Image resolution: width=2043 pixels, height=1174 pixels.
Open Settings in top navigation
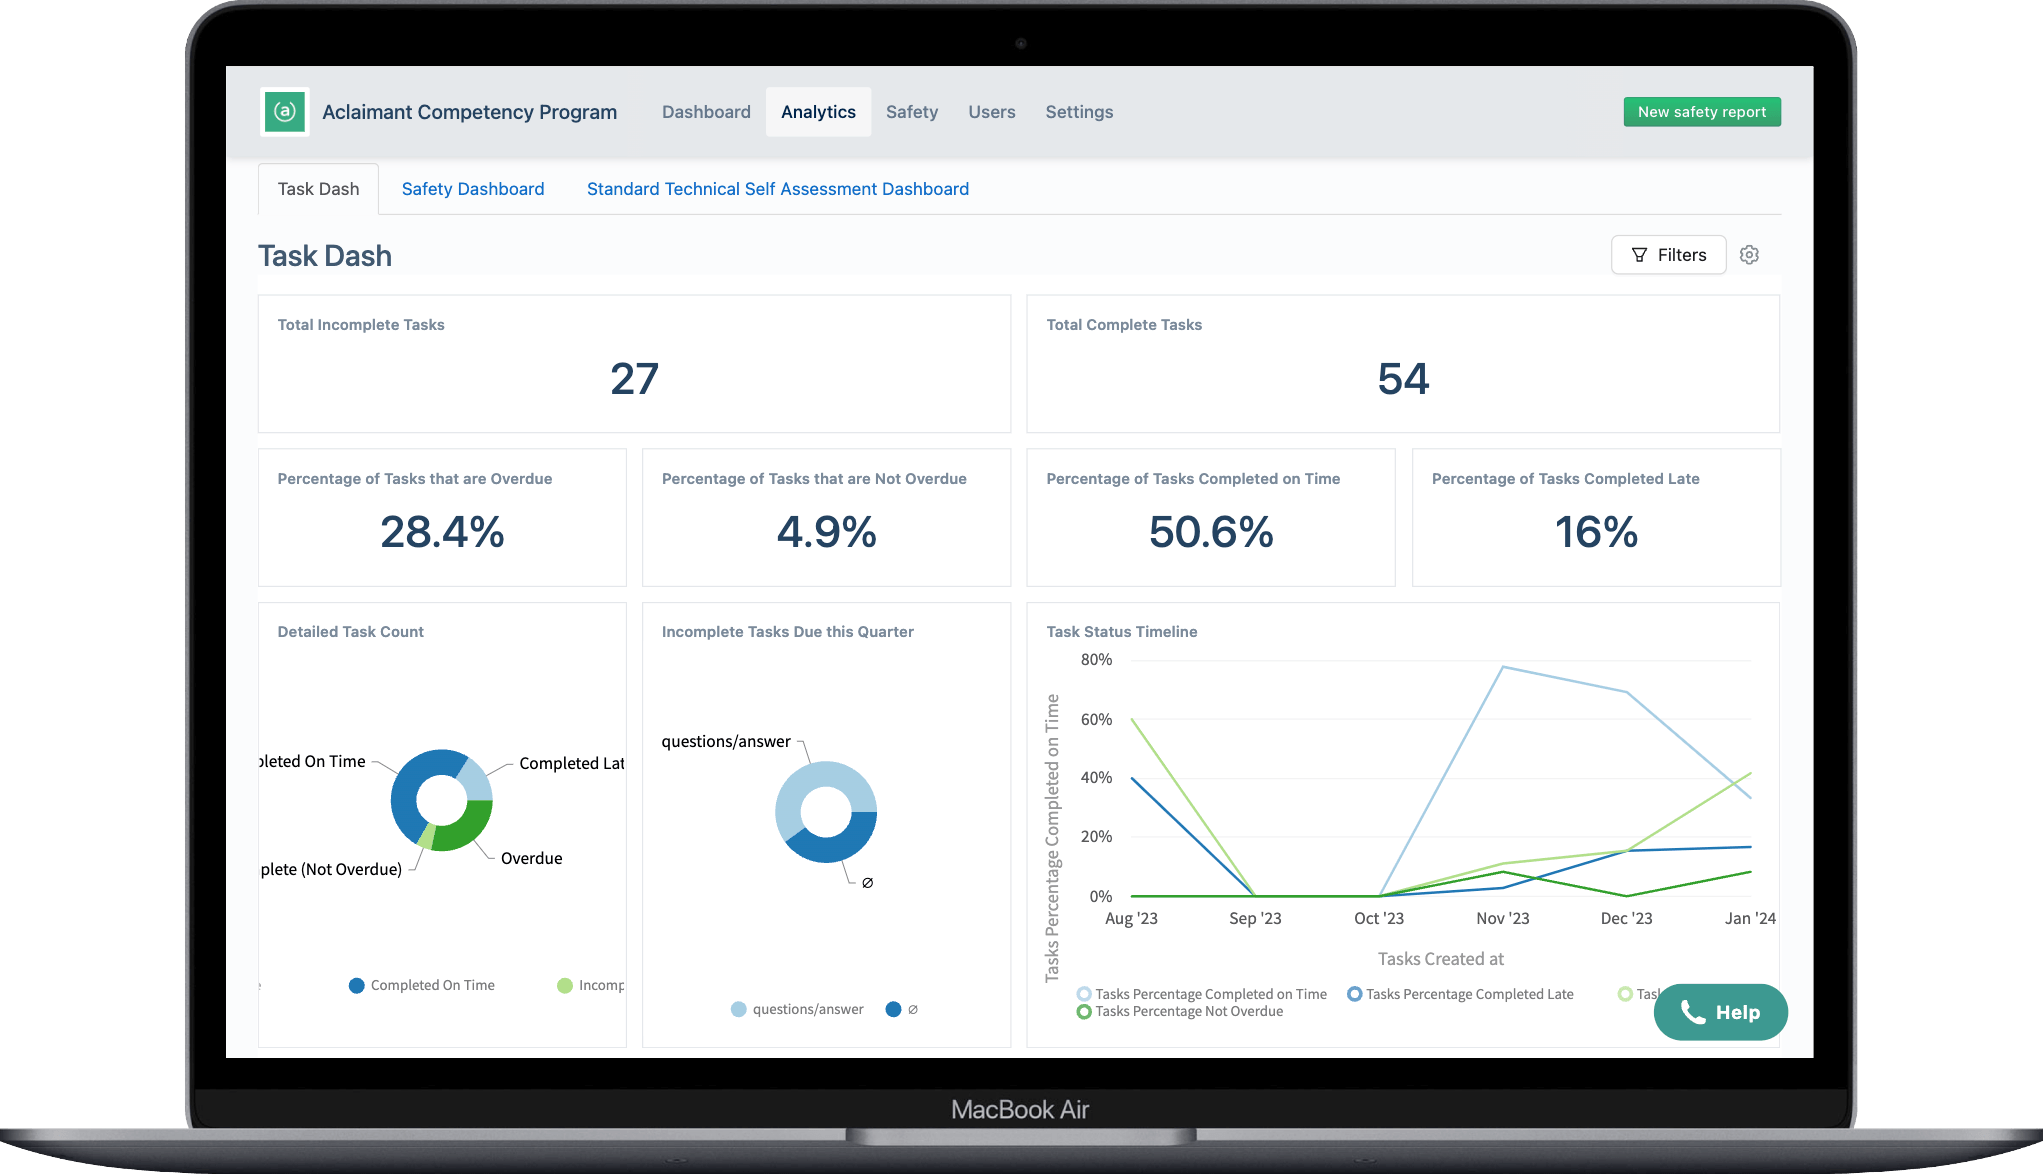coord(1079,112)
